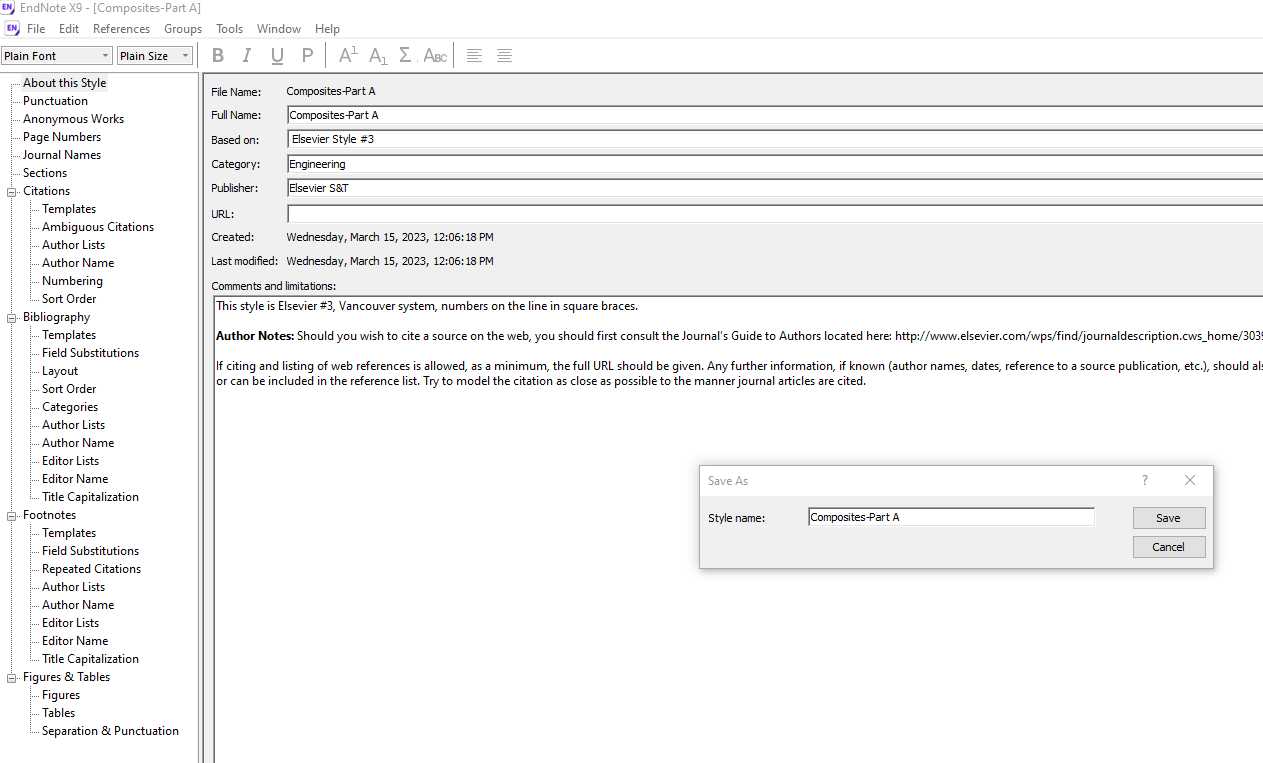Open the Edit menu
Viewport: 1263px width, 763px height.
pos(69,29)
